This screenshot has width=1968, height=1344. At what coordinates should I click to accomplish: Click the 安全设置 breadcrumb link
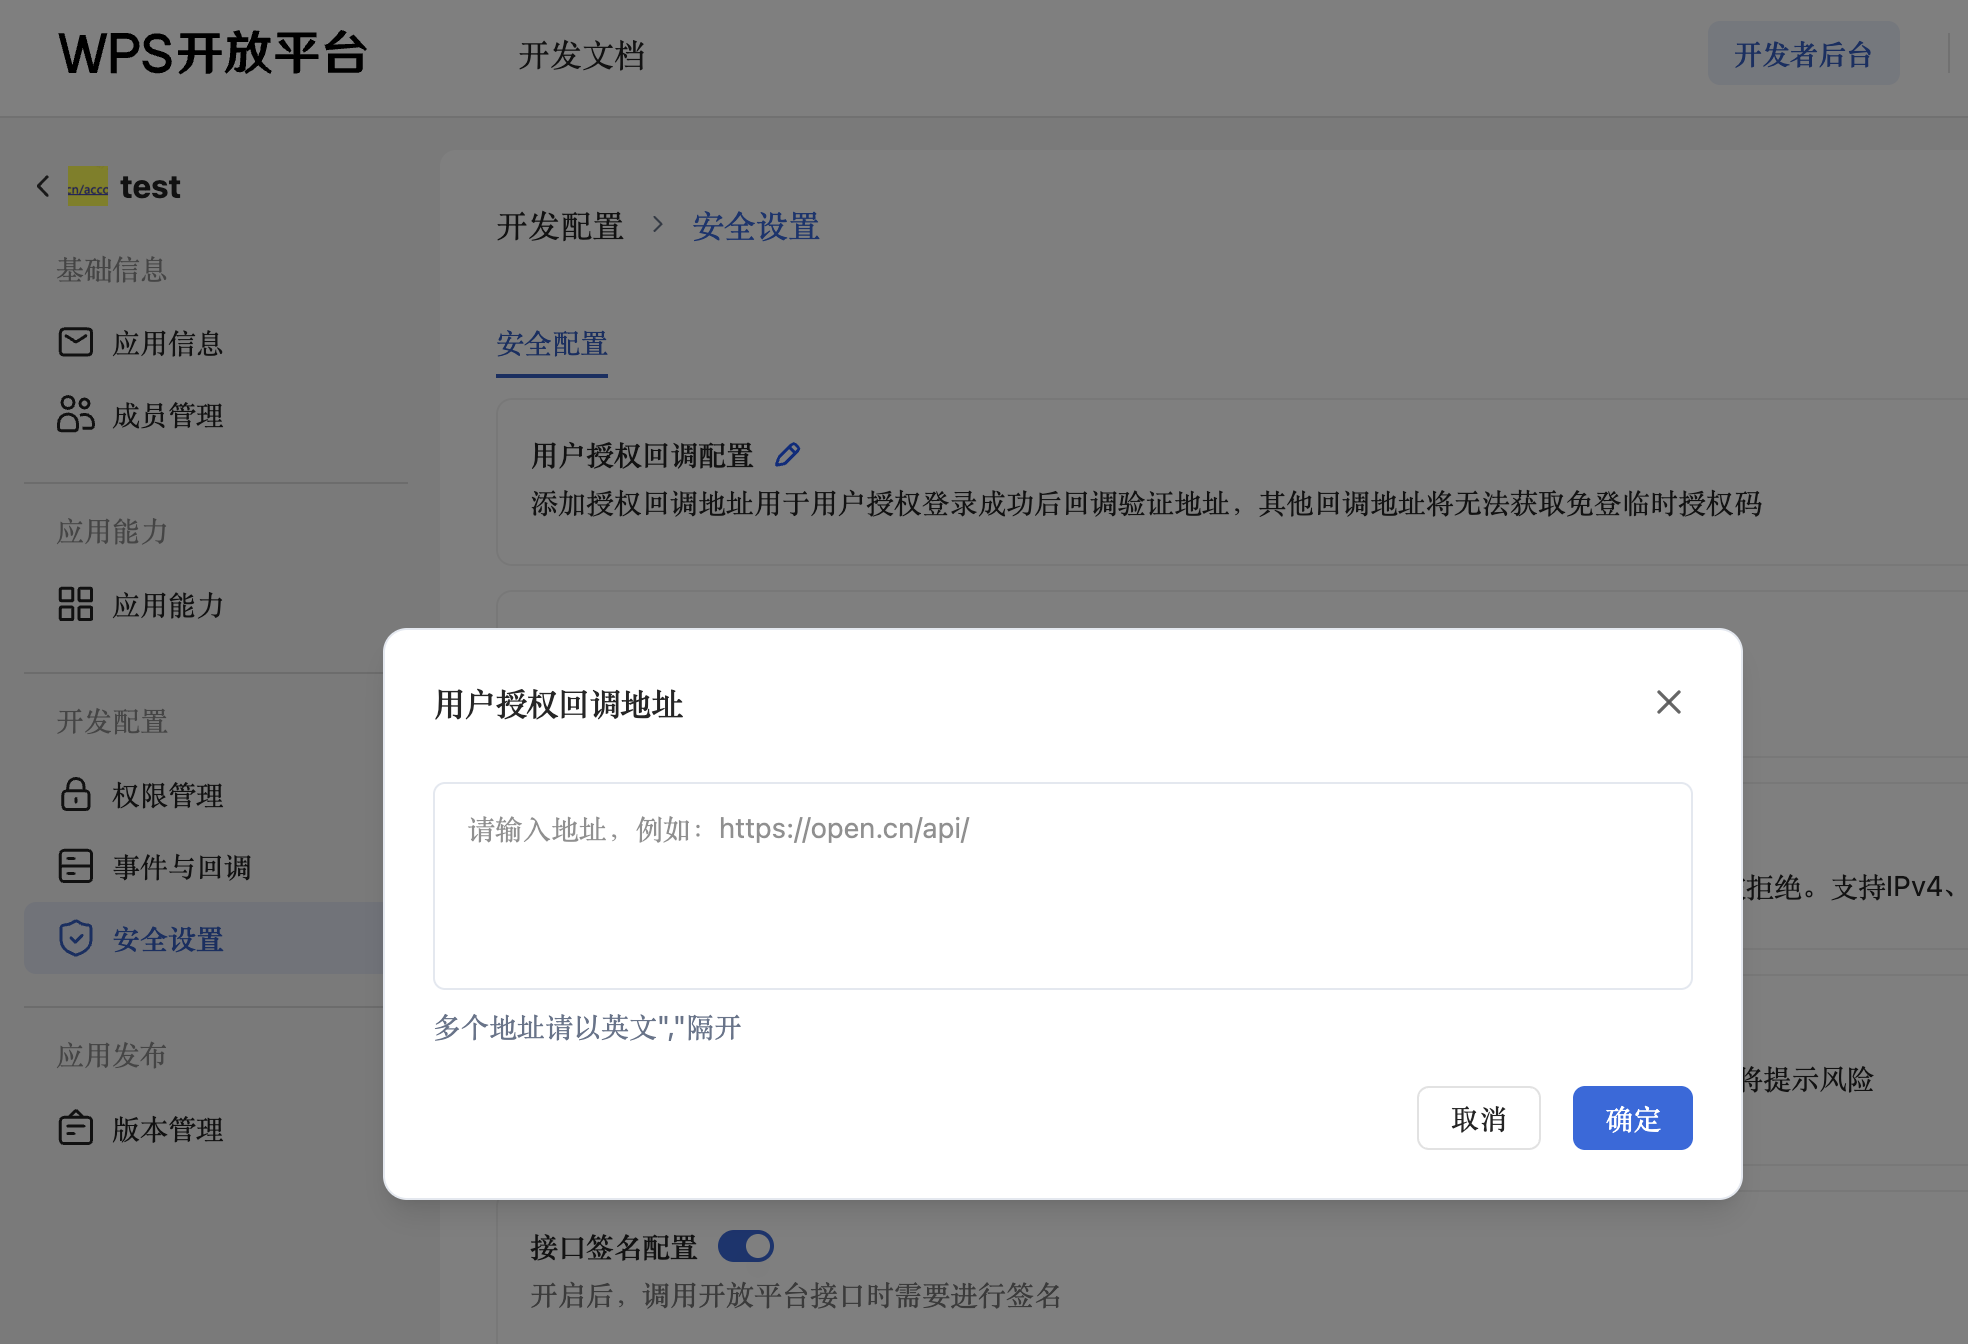756,226
